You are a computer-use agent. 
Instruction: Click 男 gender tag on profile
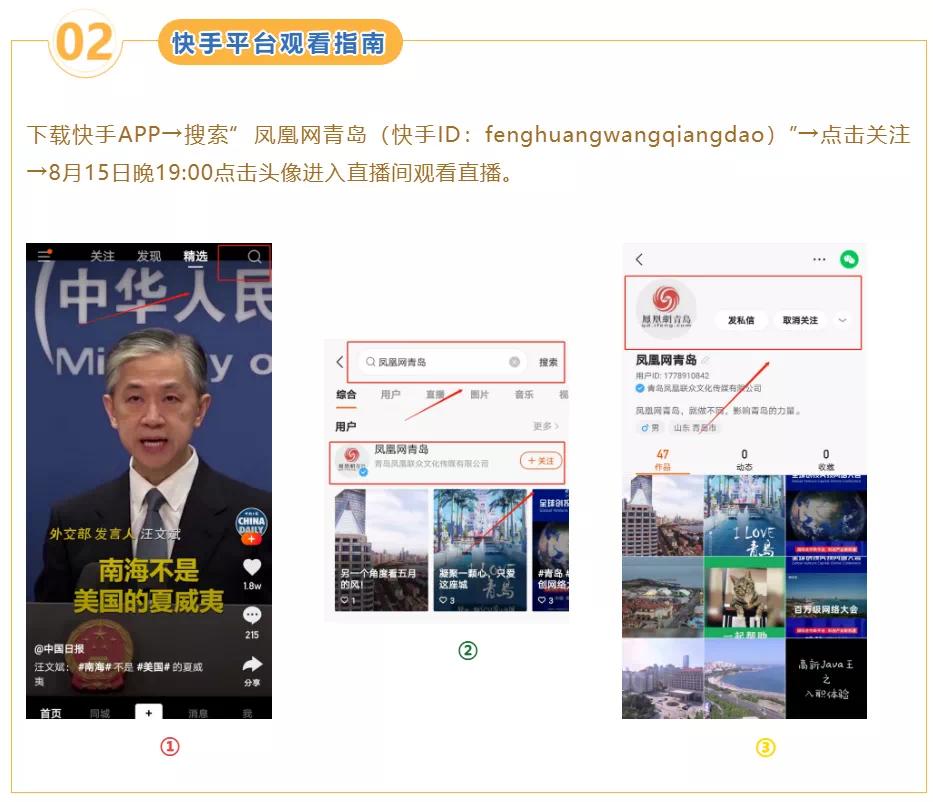pos(650,427)
